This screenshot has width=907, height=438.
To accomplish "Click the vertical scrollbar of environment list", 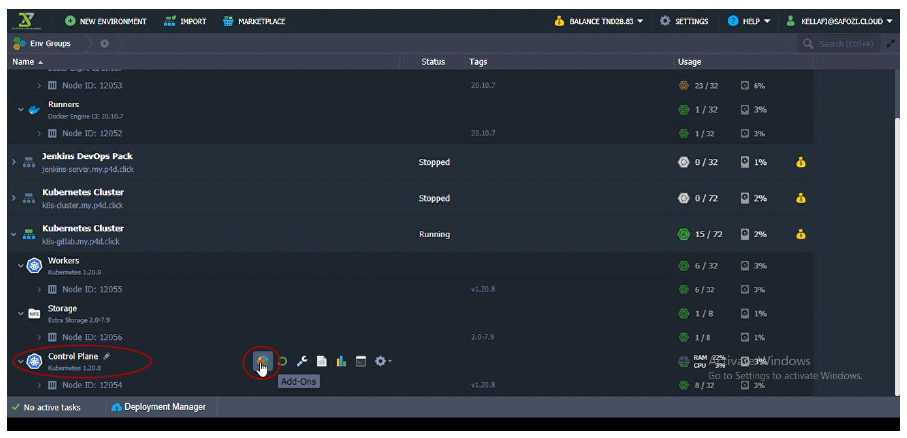I will [x=897, y=255].
